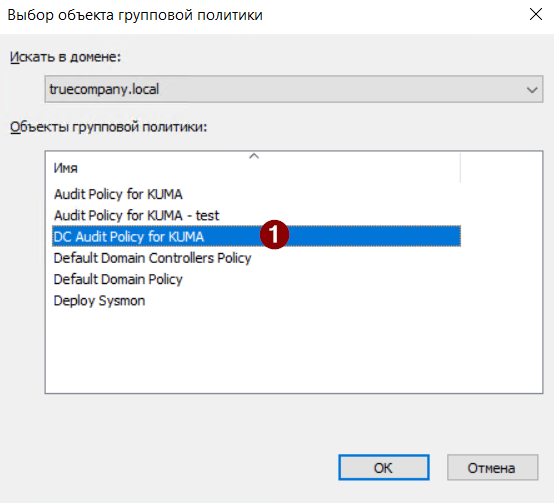Select 'Audit Policy for KUMA - test'
The image size is (554, 503).
click(x=257, y=215)
